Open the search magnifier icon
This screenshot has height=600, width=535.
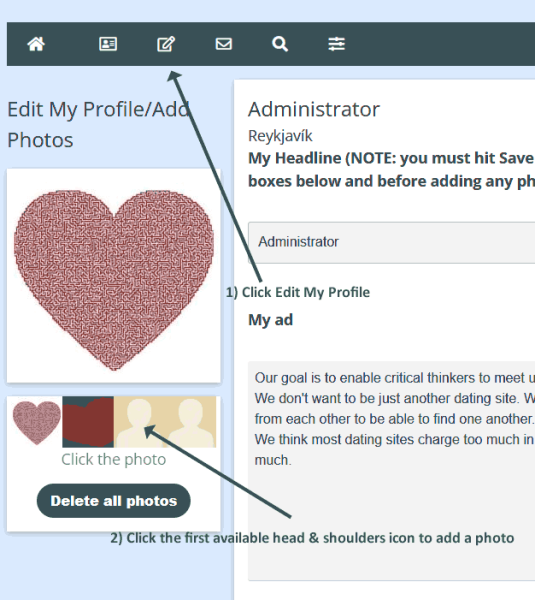point(280,44)
